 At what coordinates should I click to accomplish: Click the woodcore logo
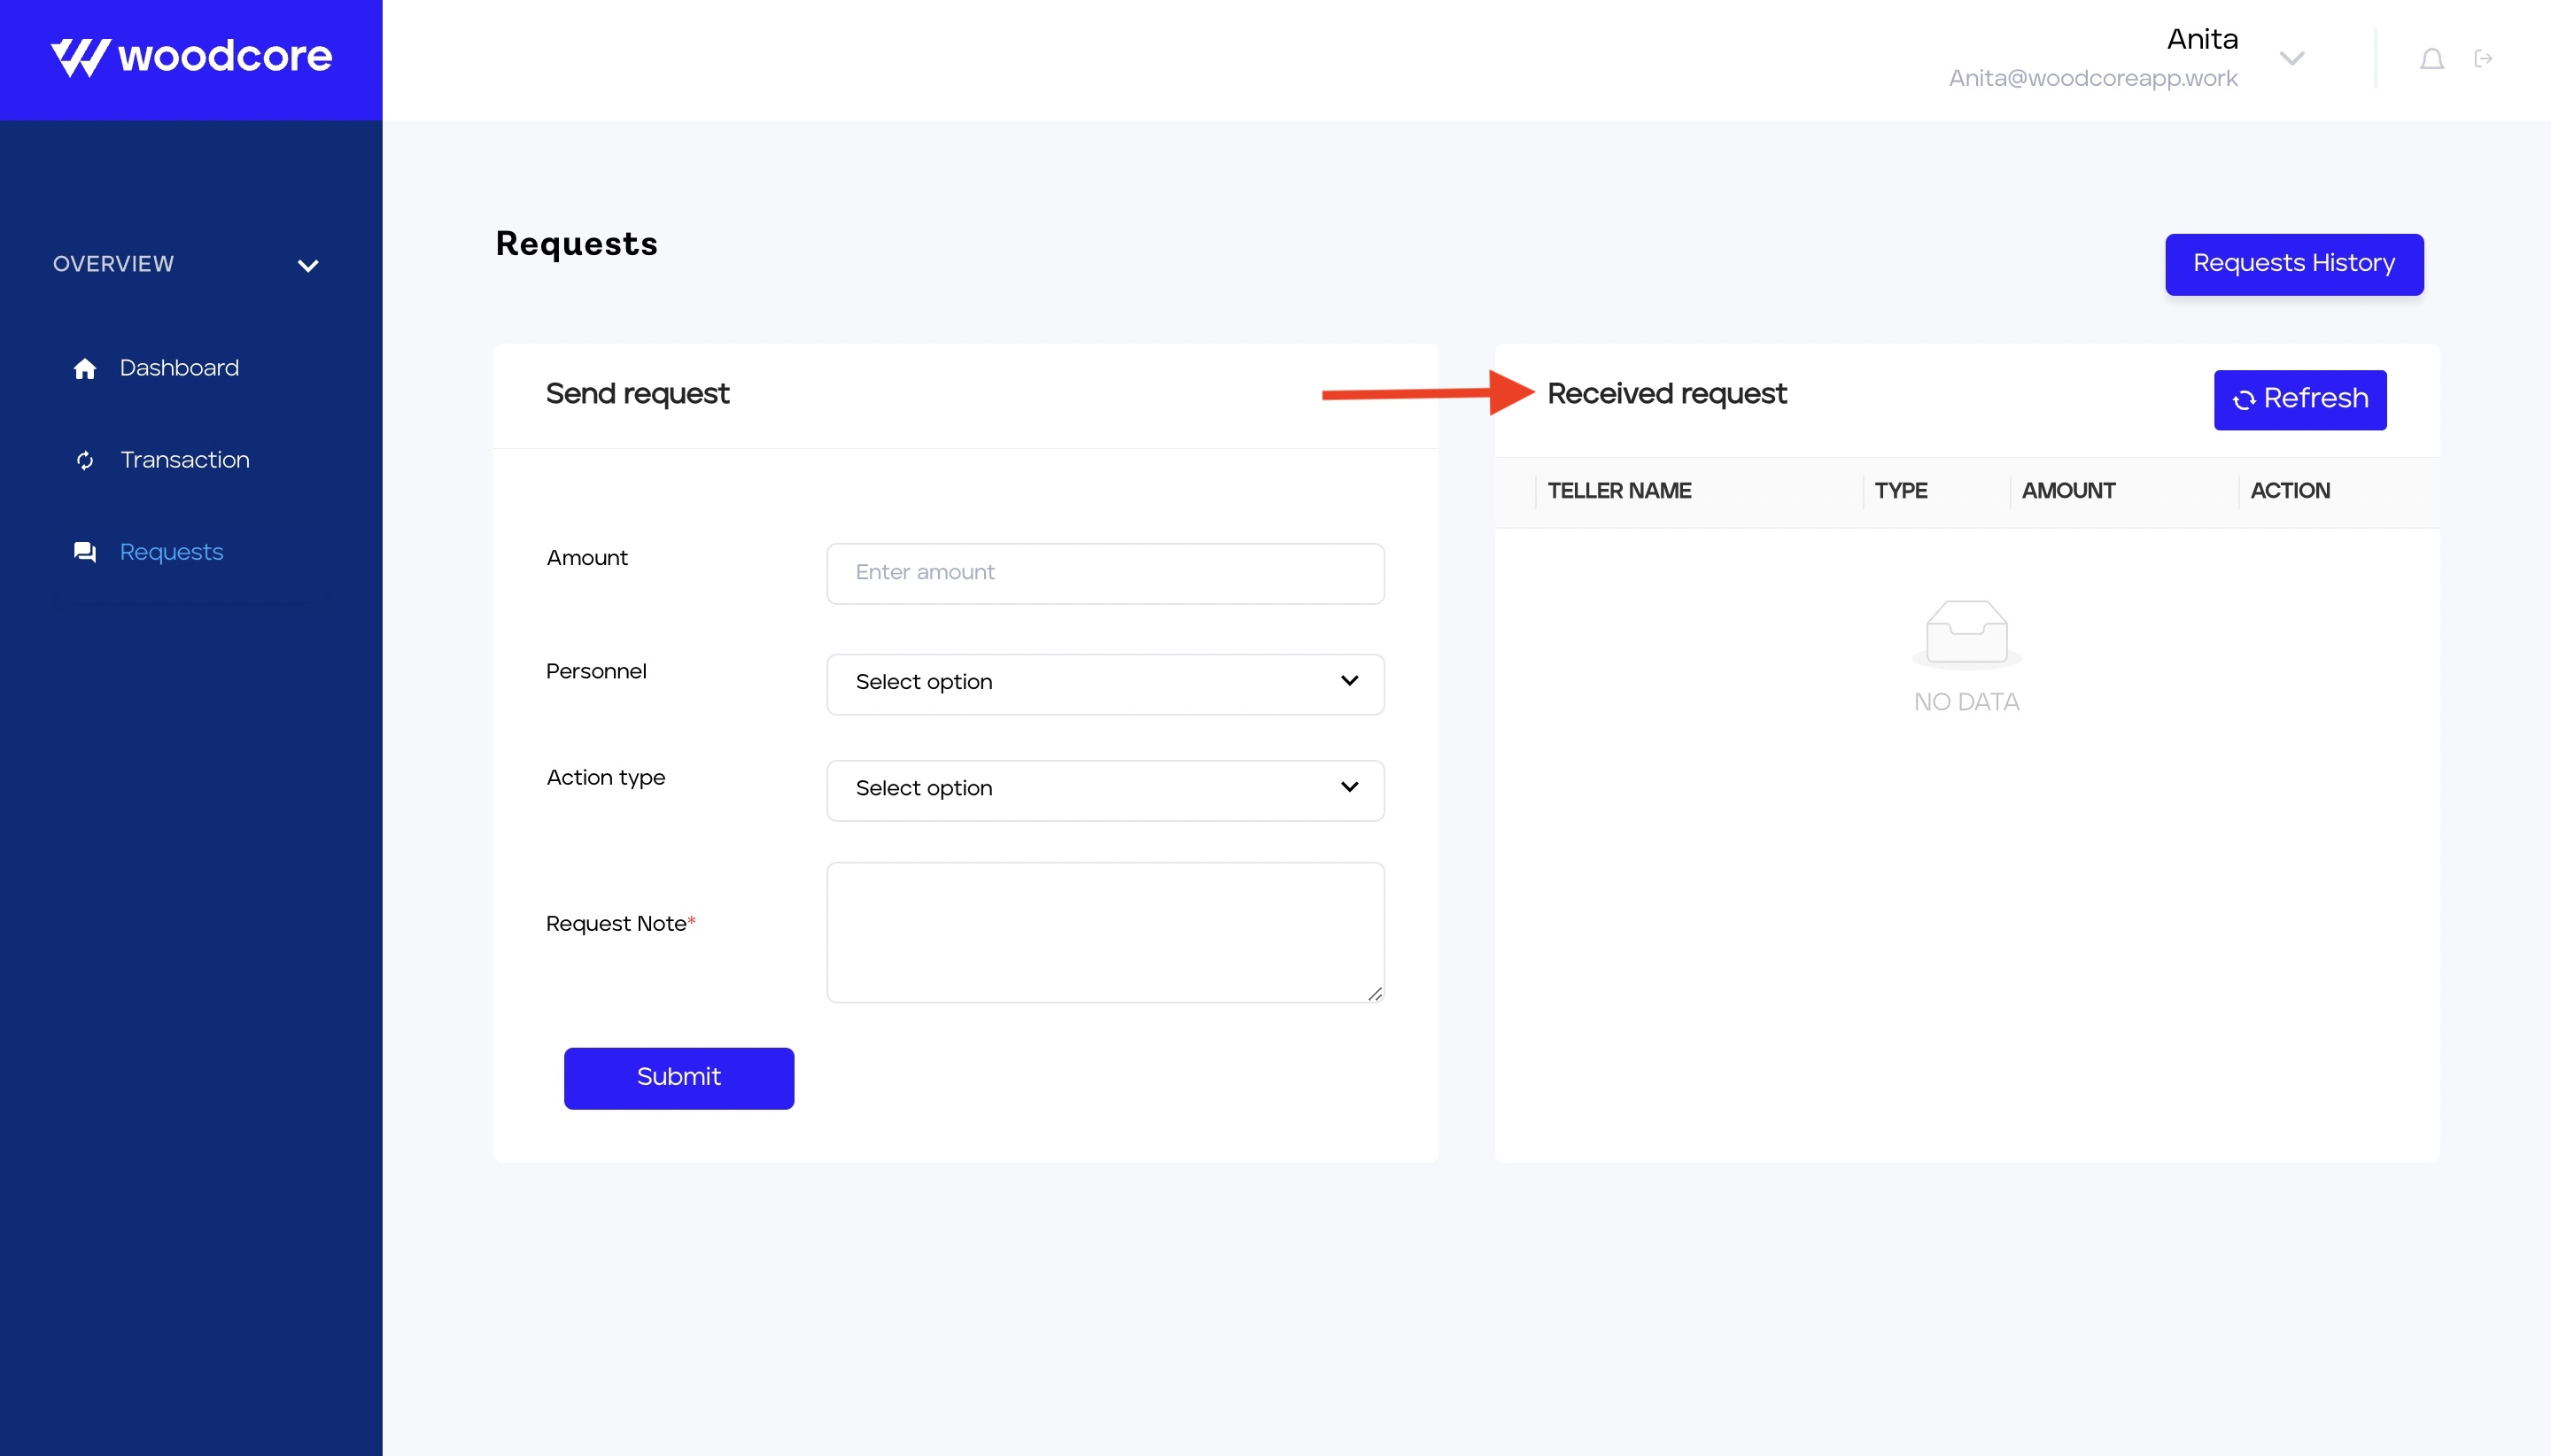191,57
